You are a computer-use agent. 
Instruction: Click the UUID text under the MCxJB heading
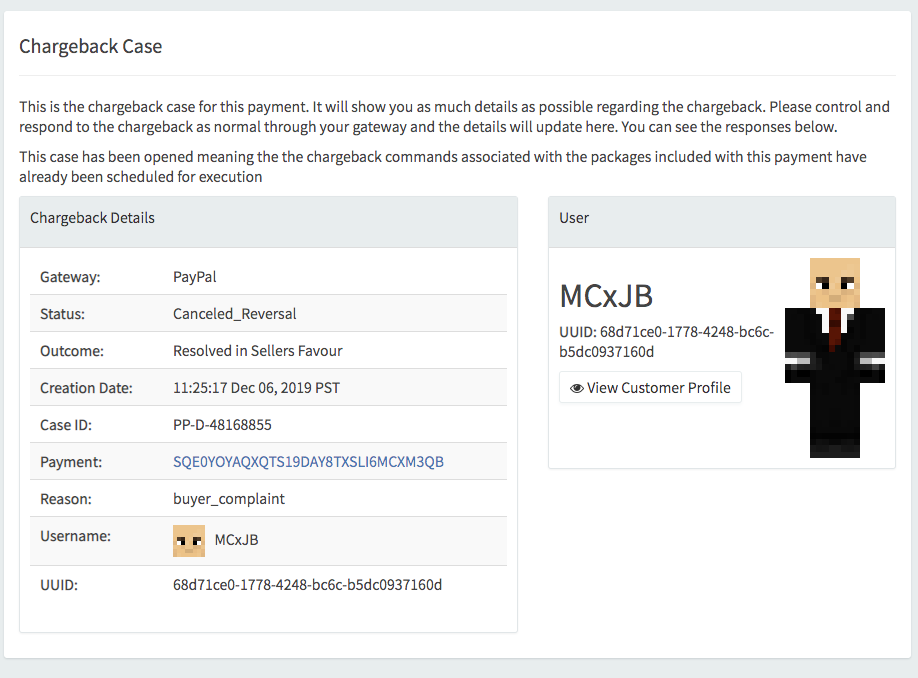coord(666,342)
